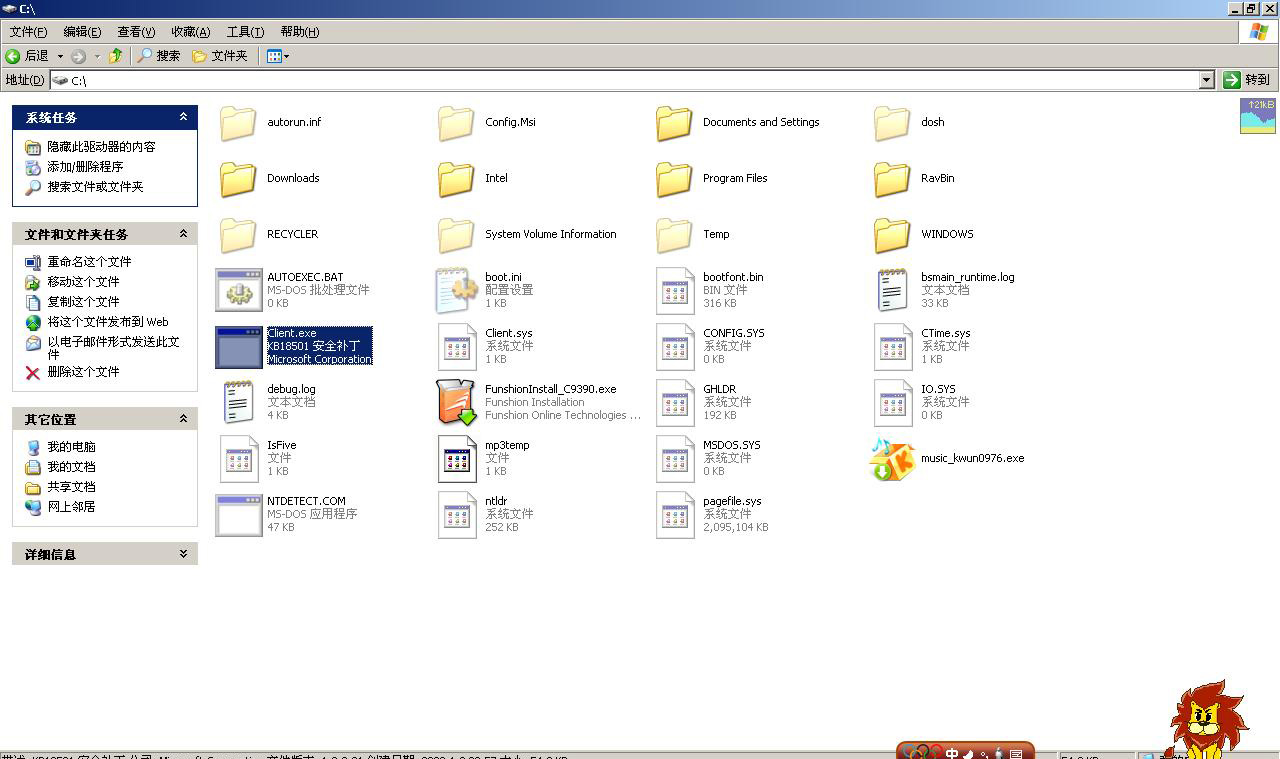Image resolution: width=1280 pixels, height=759 pixels.
Task: Open 添加/删除程序 link
Action: tap(85, 167)
